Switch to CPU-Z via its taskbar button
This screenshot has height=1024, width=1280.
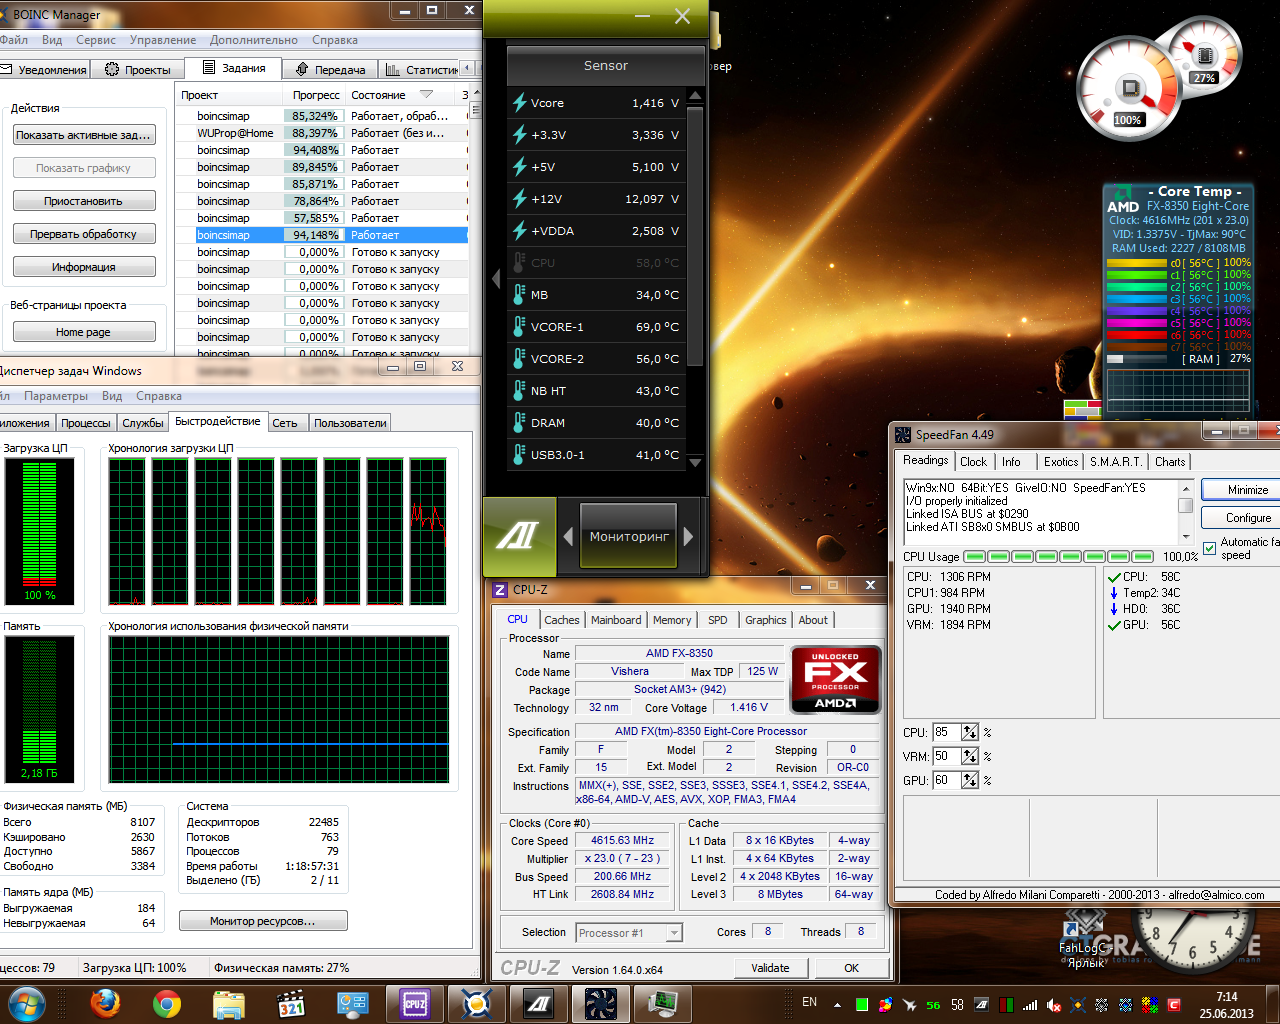(x=415, y=1003)
